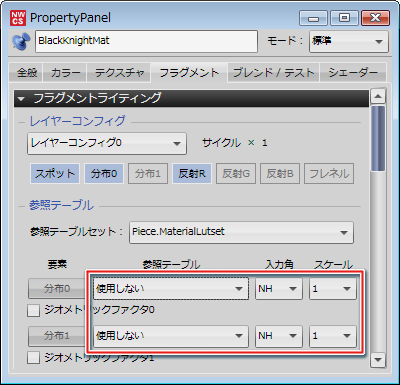Click the vertical scrollbar thumb
This screenshot has width=400, height=385.
pyautogui.click(x=378, y=138)
